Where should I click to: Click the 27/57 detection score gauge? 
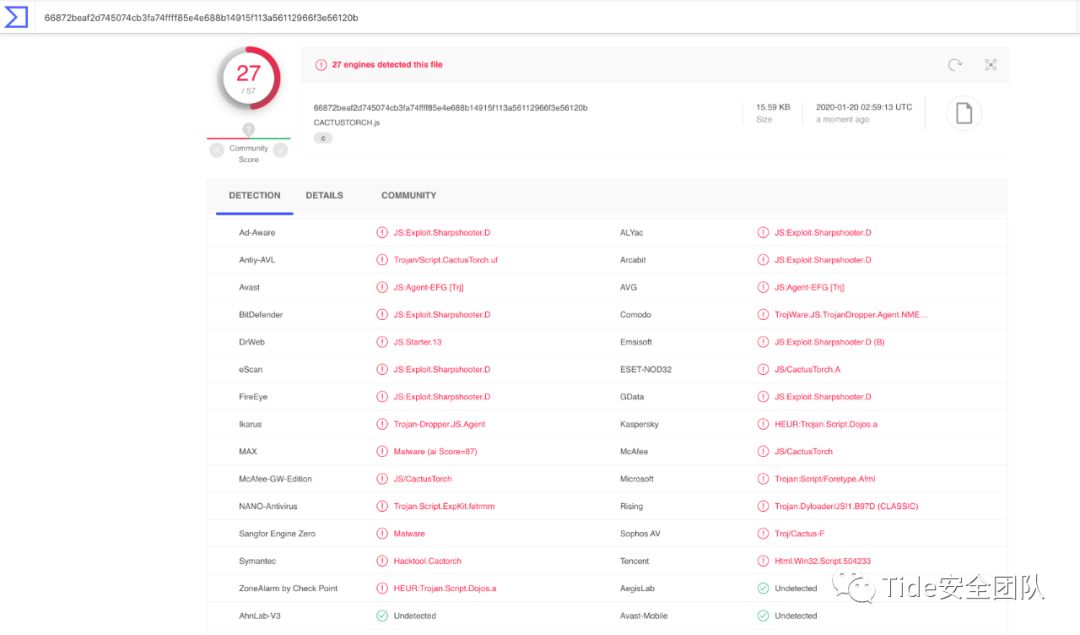(248, 78)
